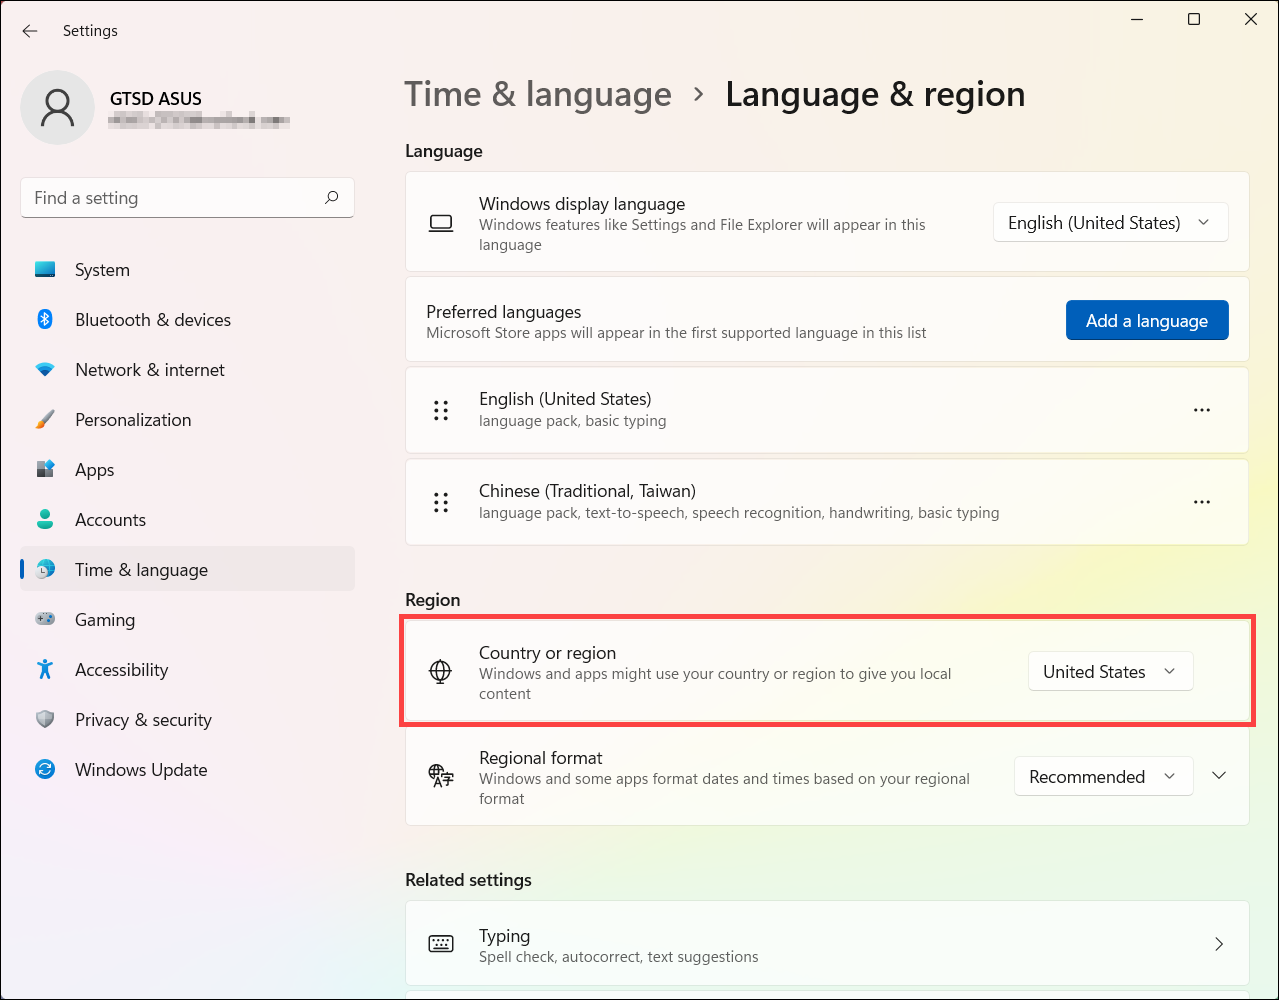Click the Windows Update sync icon

(45, 770)
